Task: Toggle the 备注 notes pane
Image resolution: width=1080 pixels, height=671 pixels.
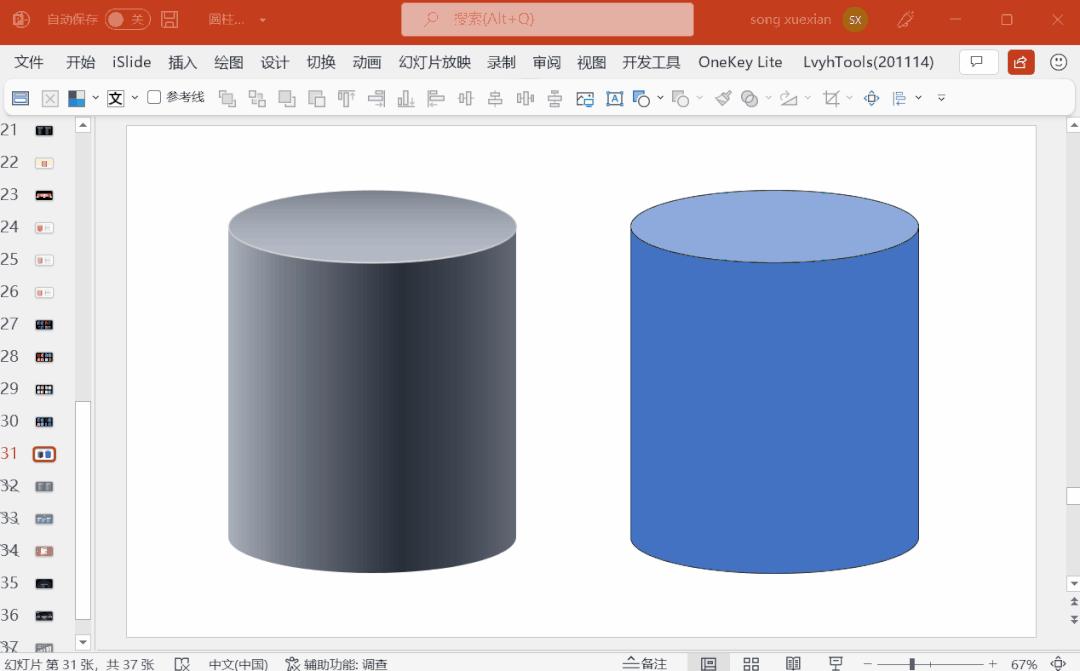Action: point(644,664)
